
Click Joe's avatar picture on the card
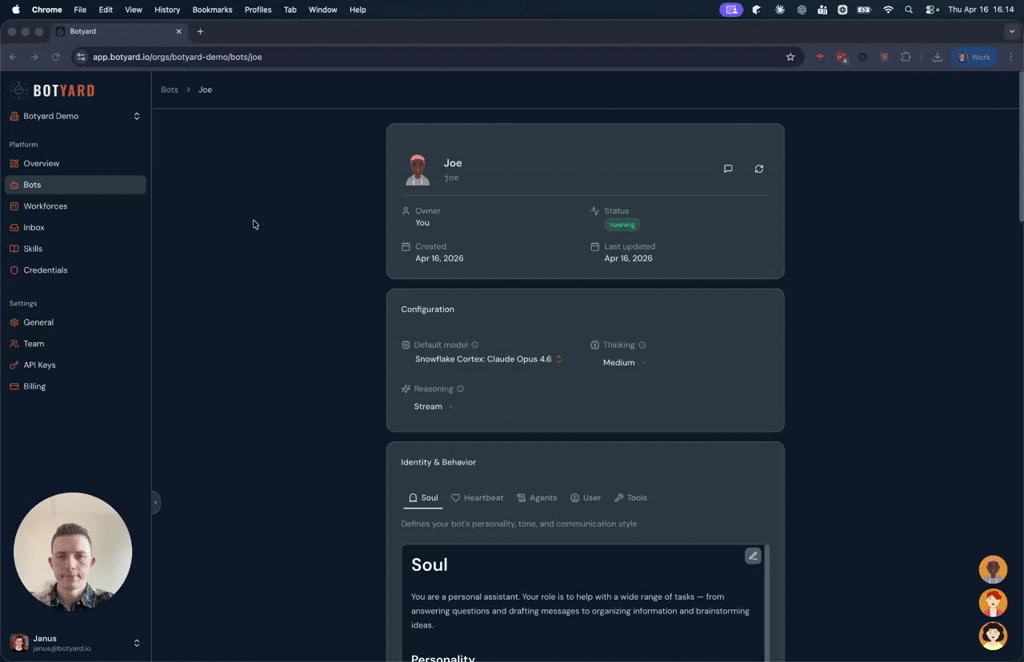click(x=417, y=170)
